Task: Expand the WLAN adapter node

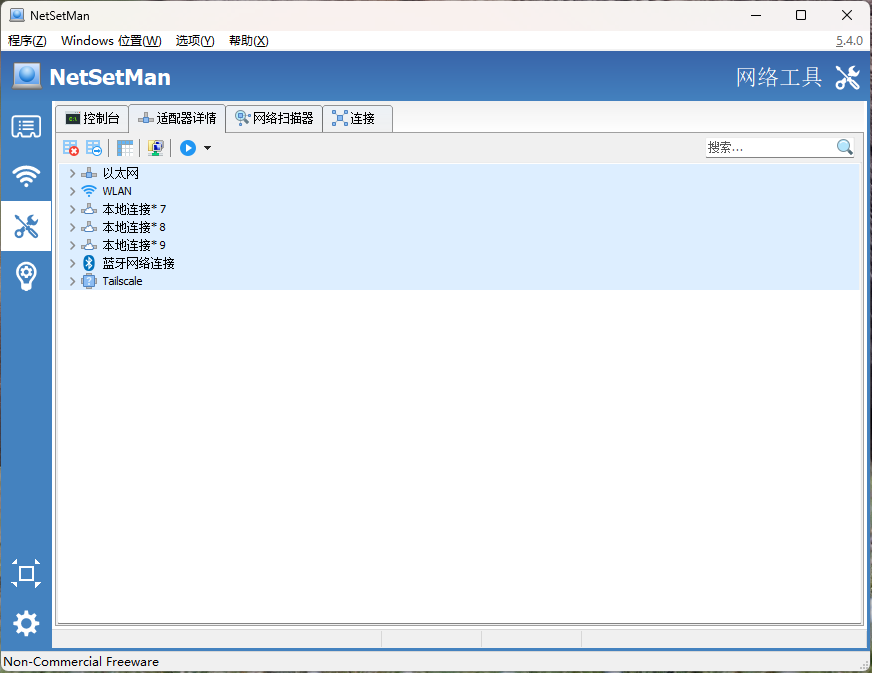Action: (x=72, y=191)
